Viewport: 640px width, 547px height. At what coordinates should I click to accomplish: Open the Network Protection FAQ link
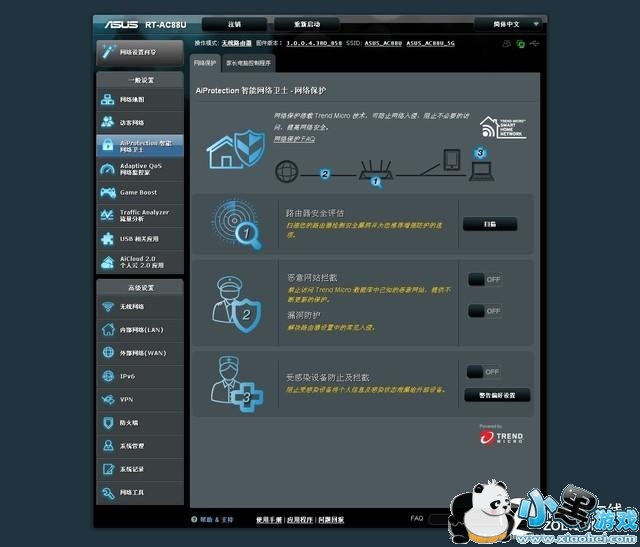point(294,139)
